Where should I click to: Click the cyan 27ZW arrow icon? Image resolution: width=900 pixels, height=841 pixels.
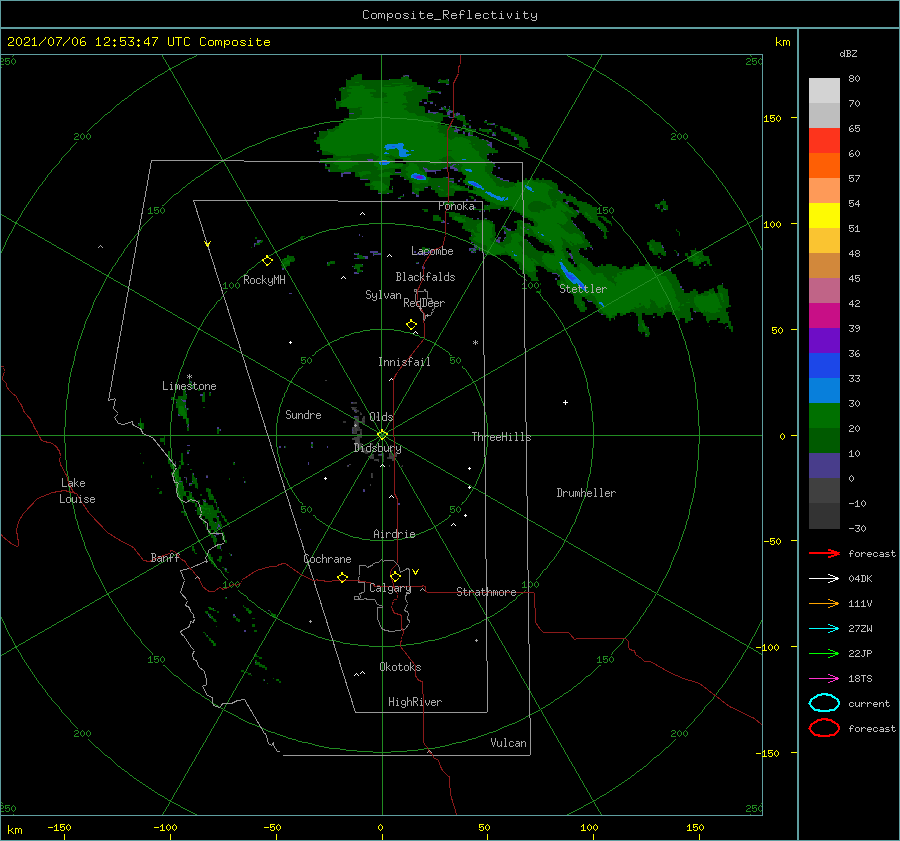(x=824, y=629)
